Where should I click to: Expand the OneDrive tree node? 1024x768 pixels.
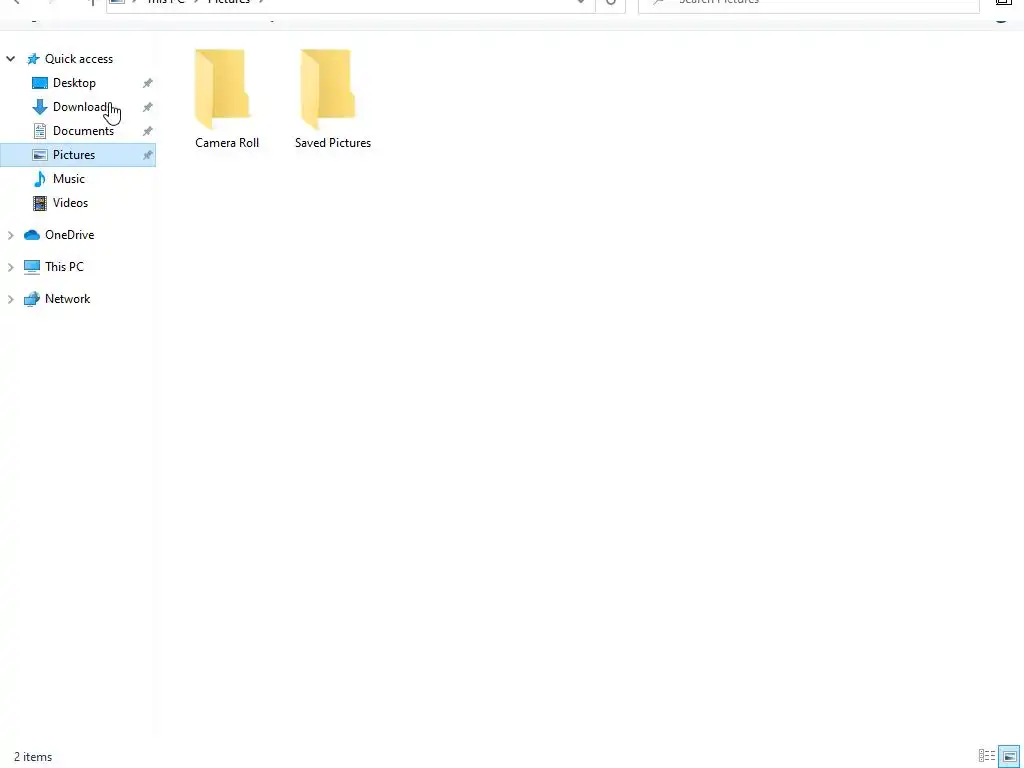coord(10,235)
